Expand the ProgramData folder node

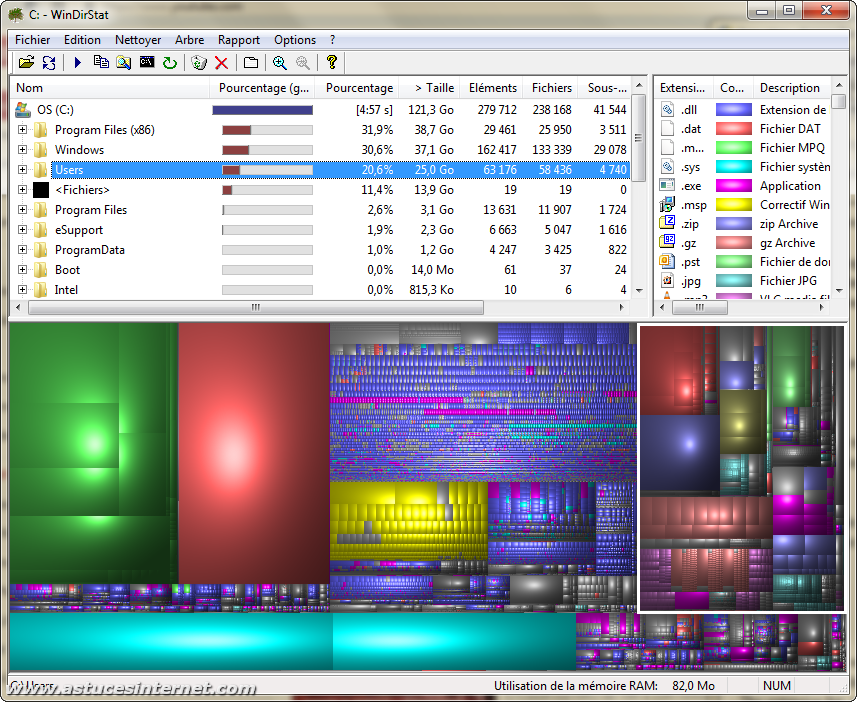pos(22,249)
